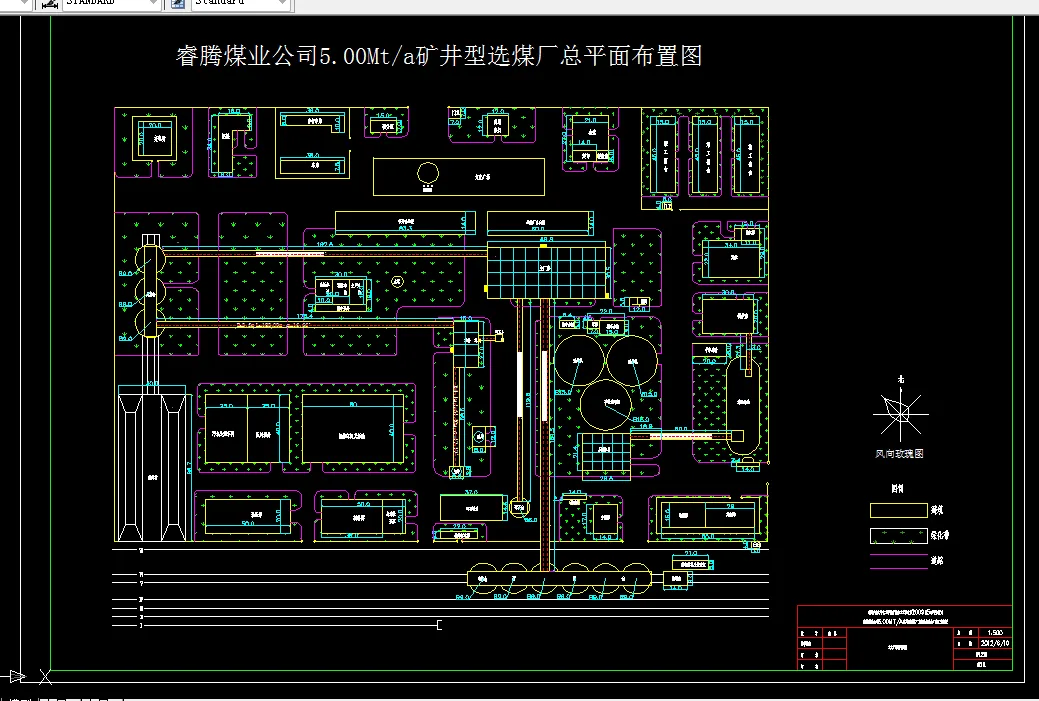Click the paper space arrow marker bottom left
Viewport: 1039px width, 701px height.
(14, 677)
